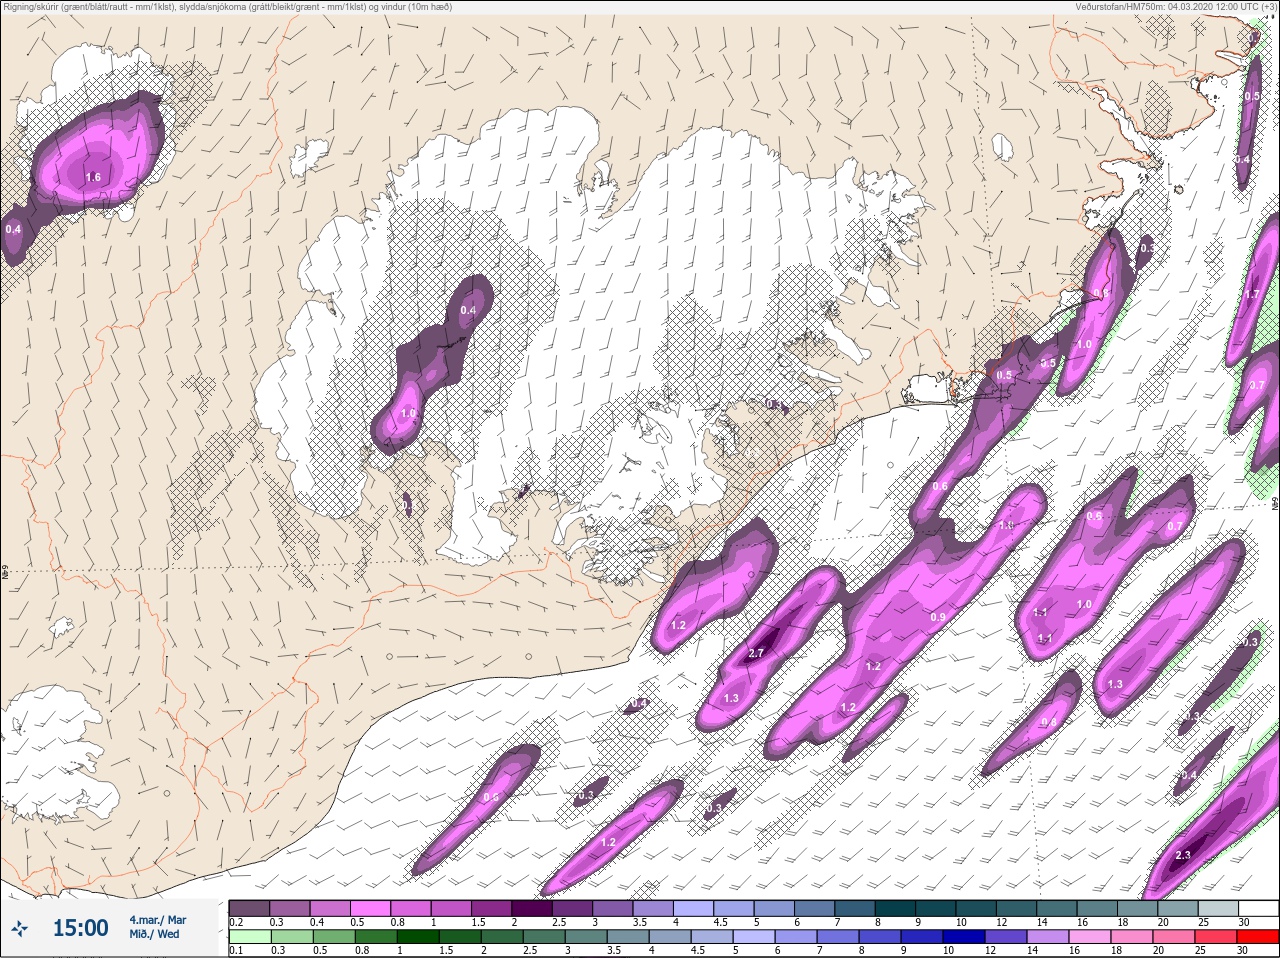Click the 30 red swatch in the green legend row
The width and height of the screenshot is (1280, 958).
click(x=1258, y=938)
